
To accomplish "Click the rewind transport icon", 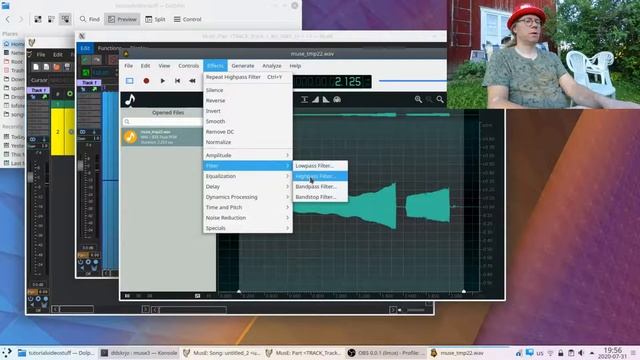I will pos(192,81).
